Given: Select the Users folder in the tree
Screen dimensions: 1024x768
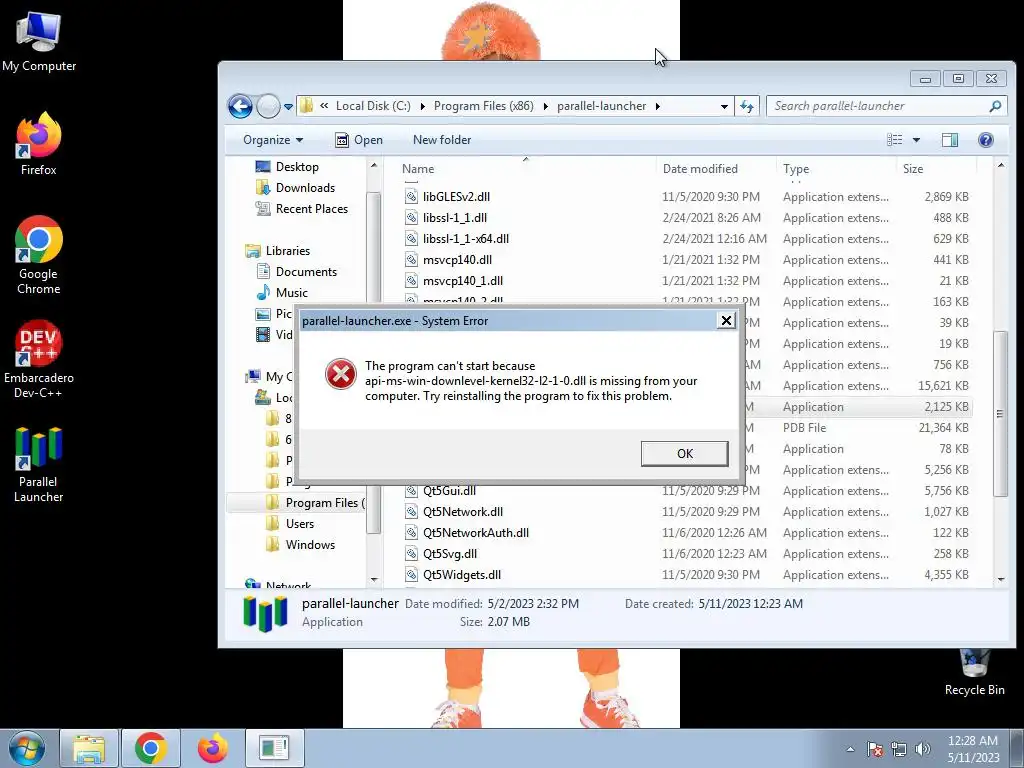Looking at the screenshot, I should coord(290,524).
